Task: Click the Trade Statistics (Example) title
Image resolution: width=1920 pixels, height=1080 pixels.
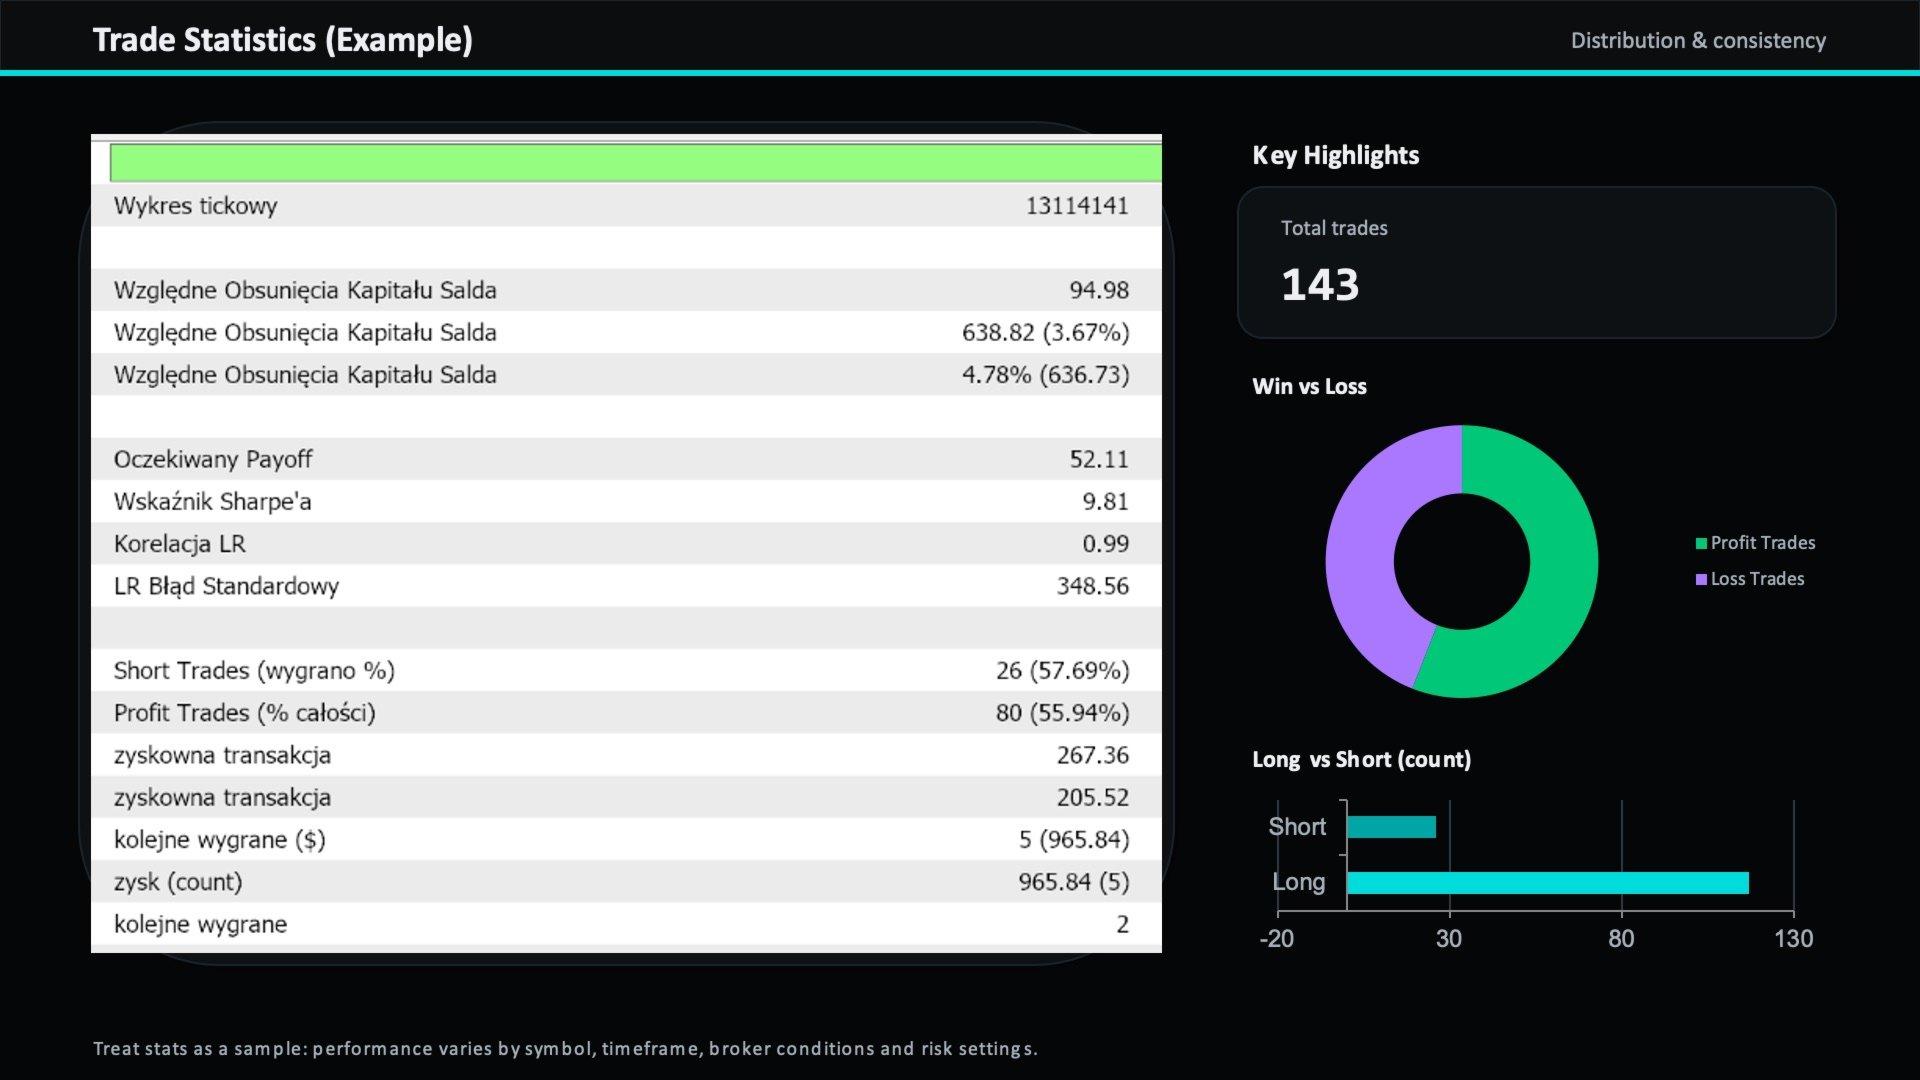Action: pos(283,40)
